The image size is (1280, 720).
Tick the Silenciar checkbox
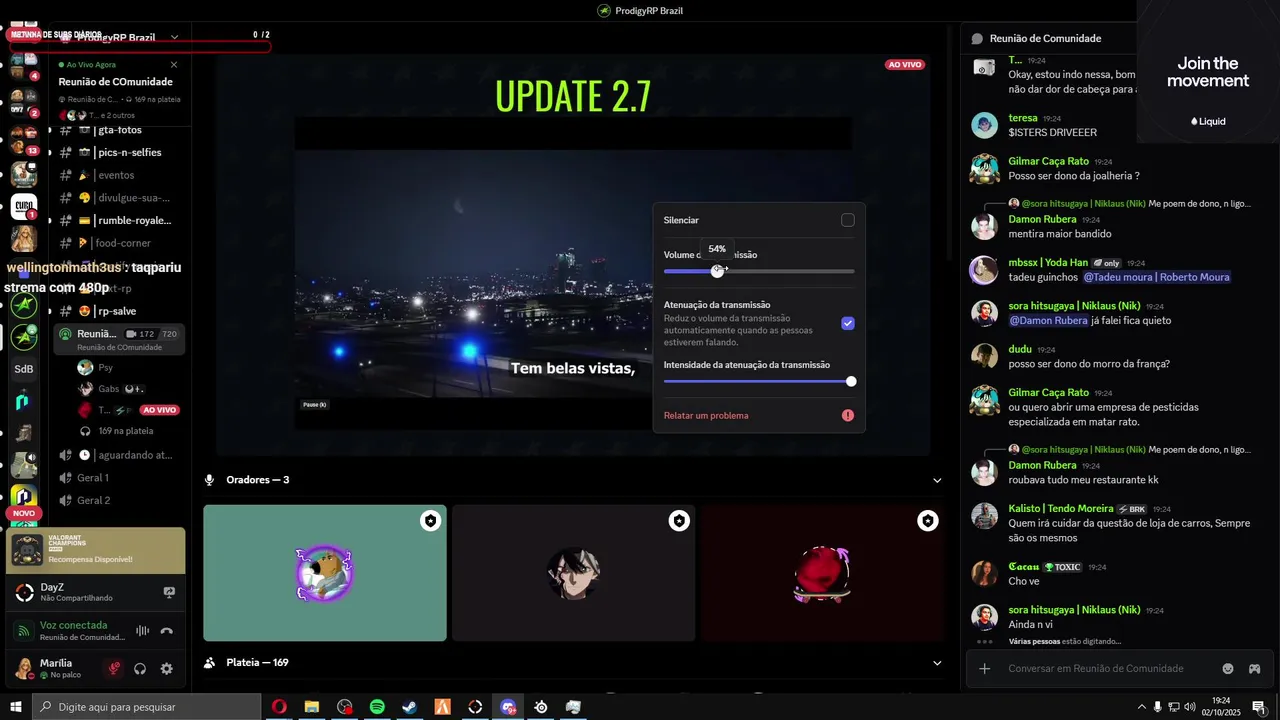tap(848, 220)
